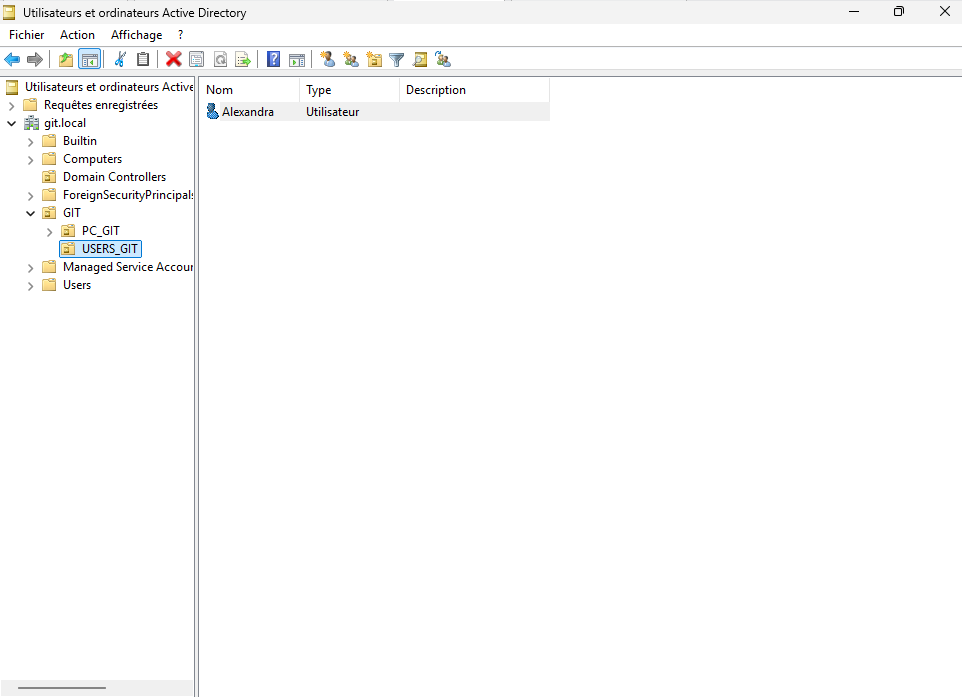Open the Affichage menu
The height and width of the screenshot is (697, 962).
(136, 35)
